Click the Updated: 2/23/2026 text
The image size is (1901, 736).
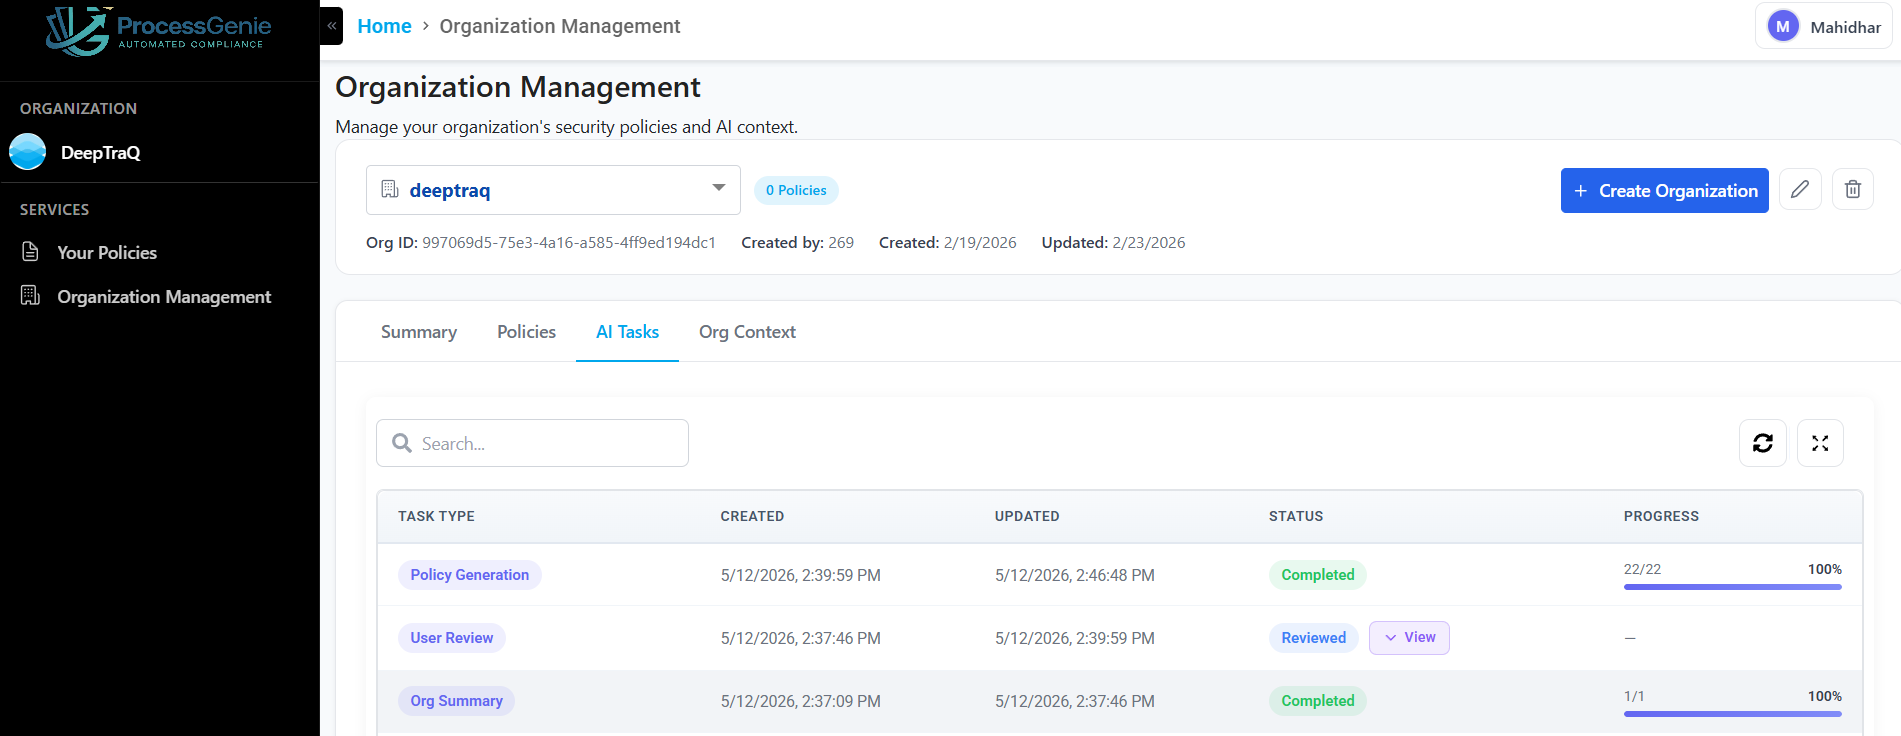pyautogui.click(x=1113, y=242)
